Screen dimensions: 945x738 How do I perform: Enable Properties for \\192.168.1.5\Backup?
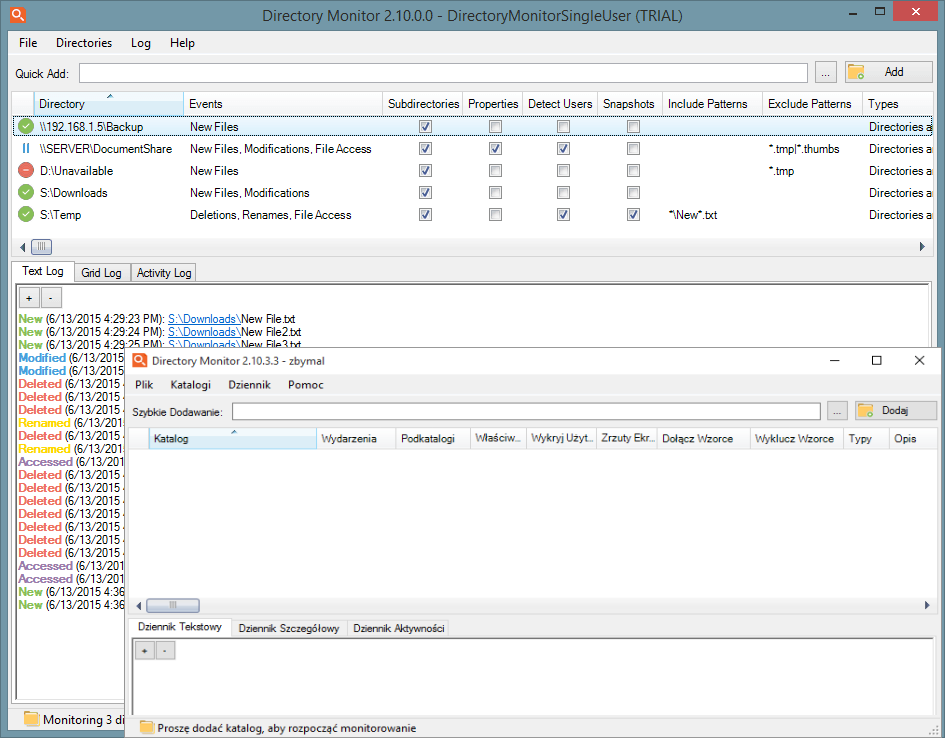[495, 127]
